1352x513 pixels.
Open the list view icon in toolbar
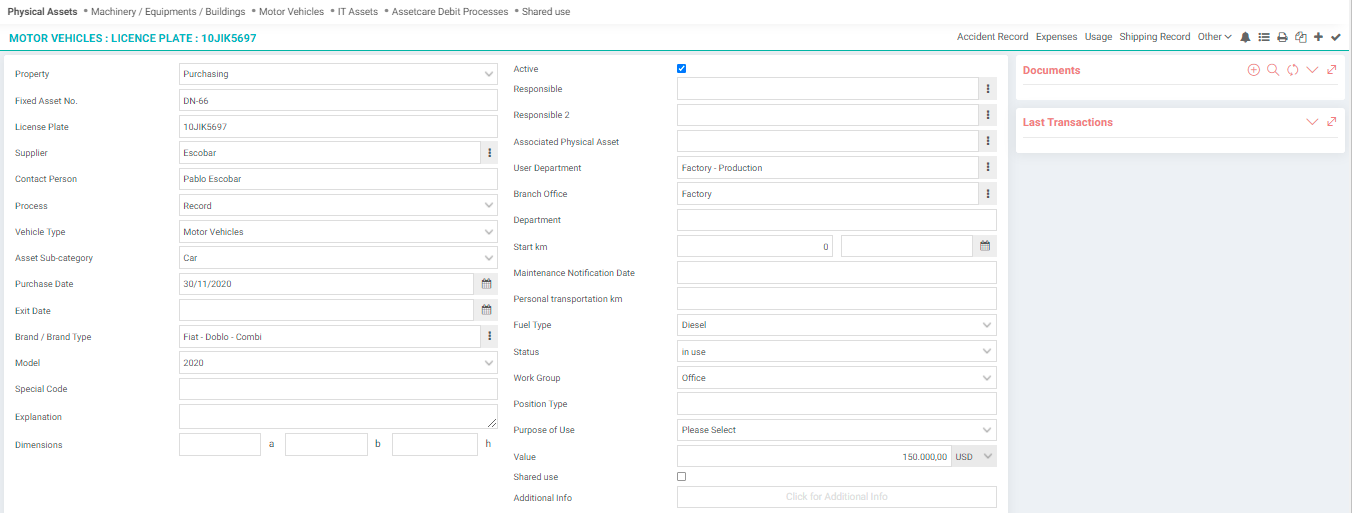pyautogui.click(x=1264, y=37)
